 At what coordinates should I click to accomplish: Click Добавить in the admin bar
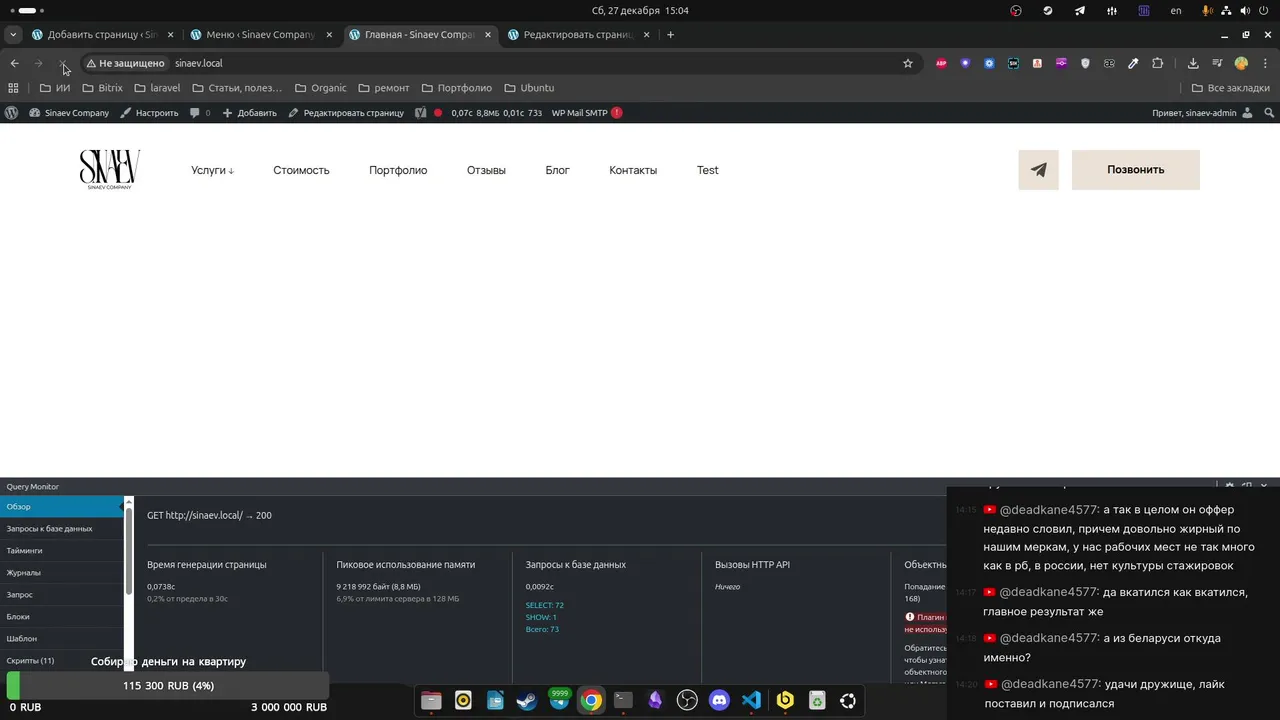point(249,113)
